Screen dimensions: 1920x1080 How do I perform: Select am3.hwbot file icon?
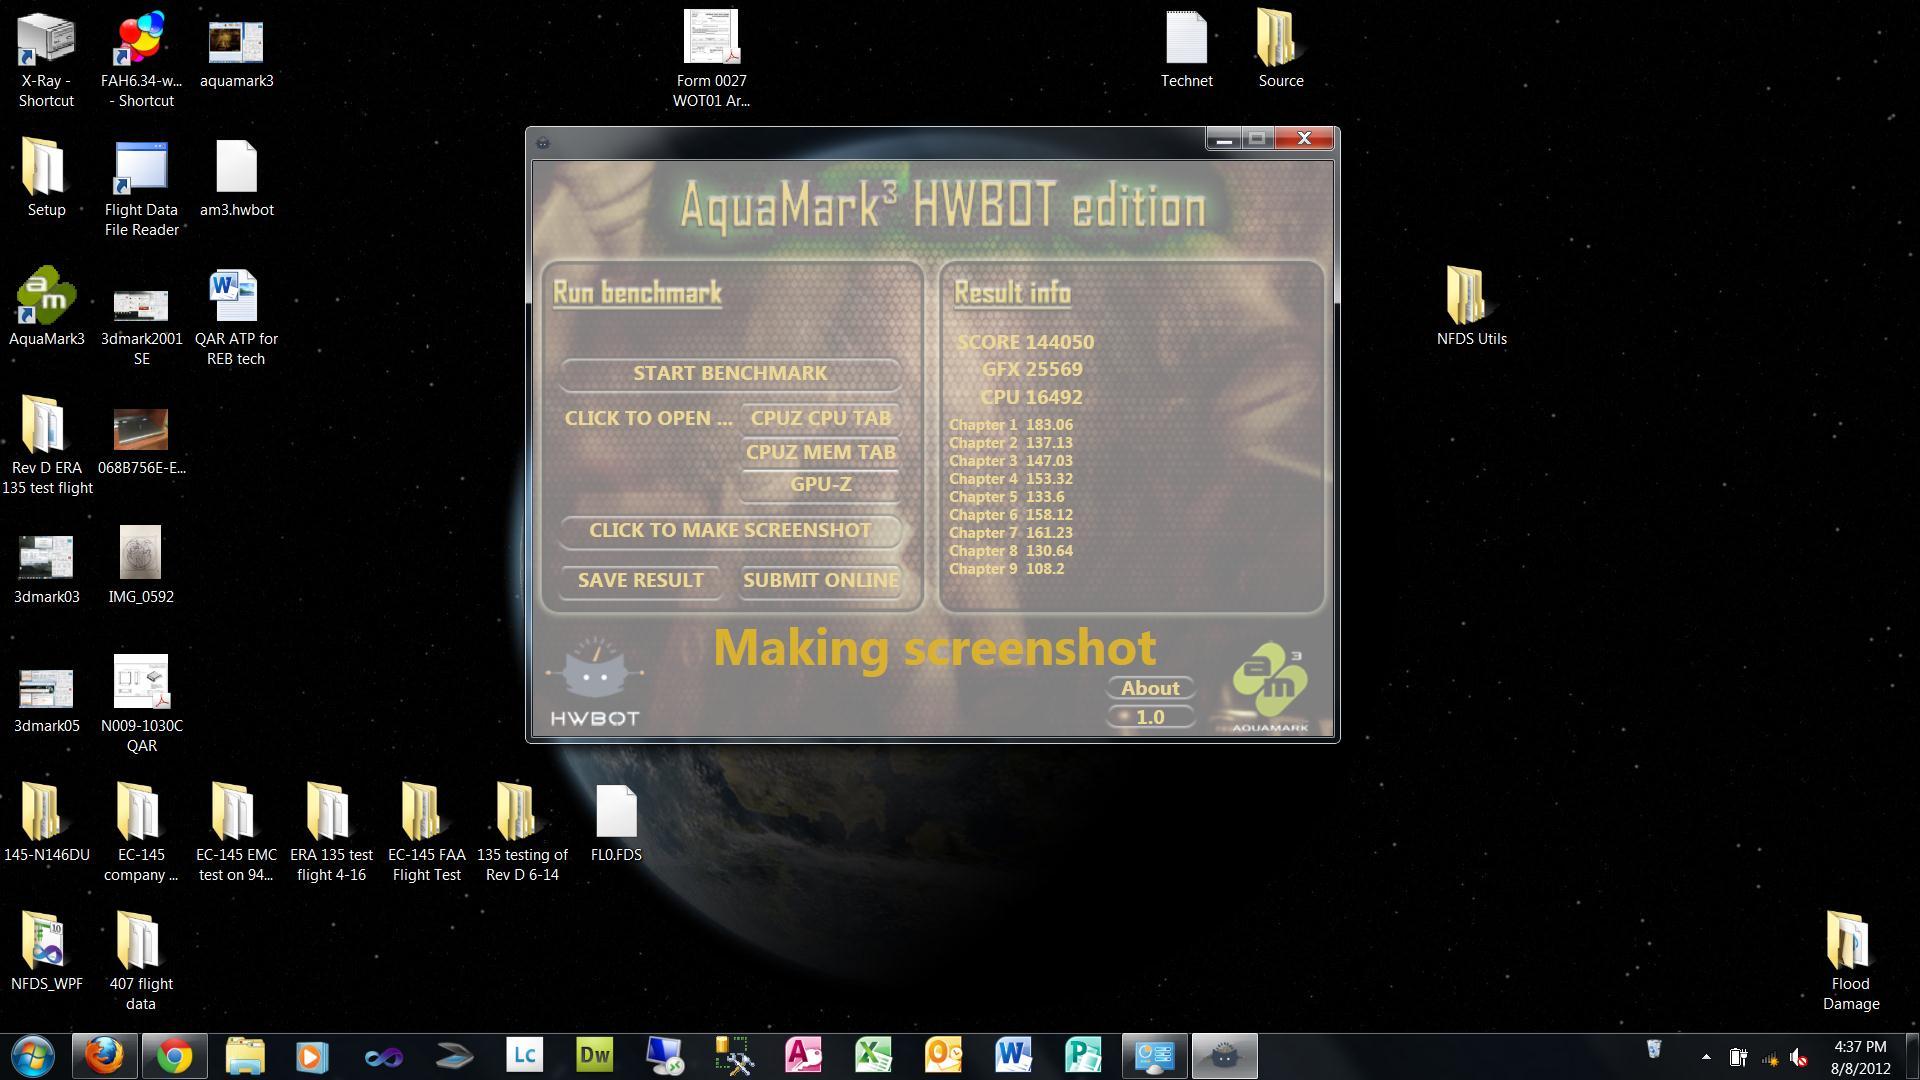(236, 178)
